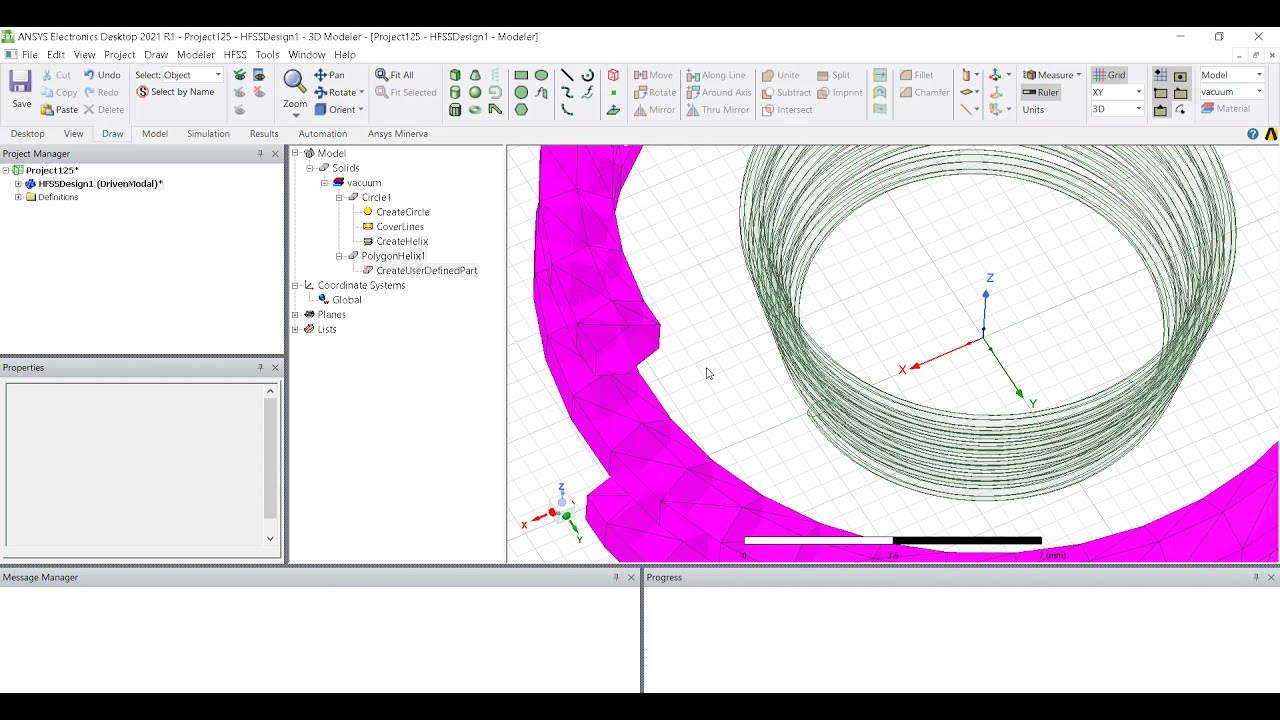Viewport: 1280px width, 720px height.
Task: Click the Show selected objects eye icon
Action: (240, 92)
